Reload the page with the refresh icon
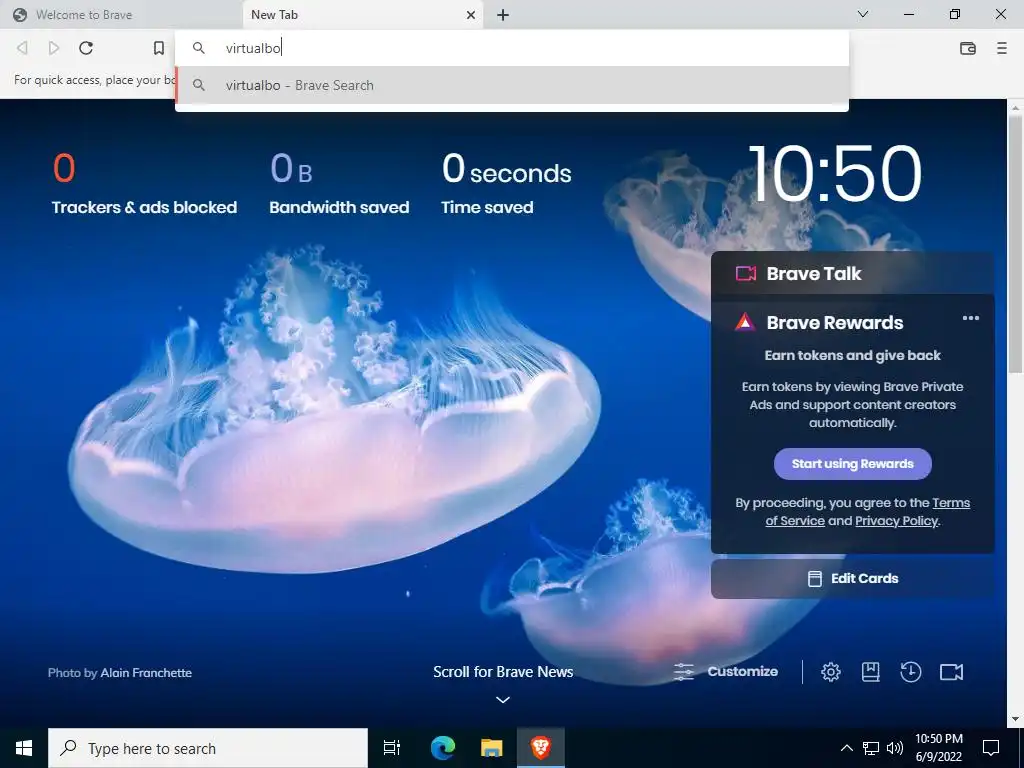This screenshot has width=1024, height=768. point(86,48)
